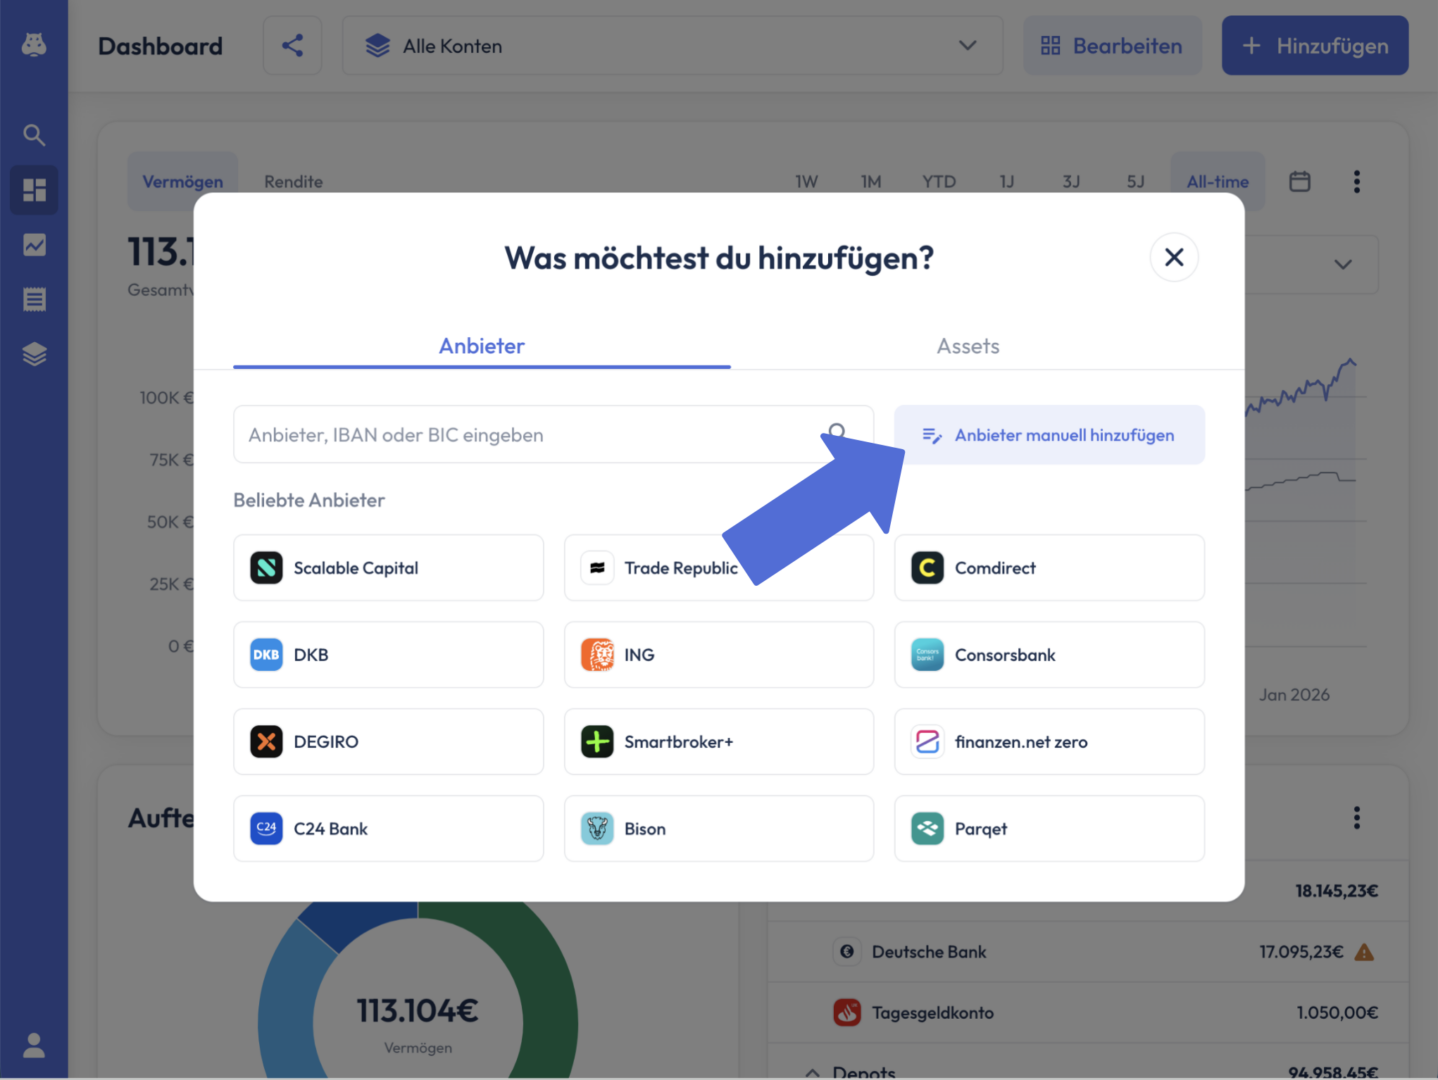Open the chart analysis icon in sidebar

(x=34, y=245)
